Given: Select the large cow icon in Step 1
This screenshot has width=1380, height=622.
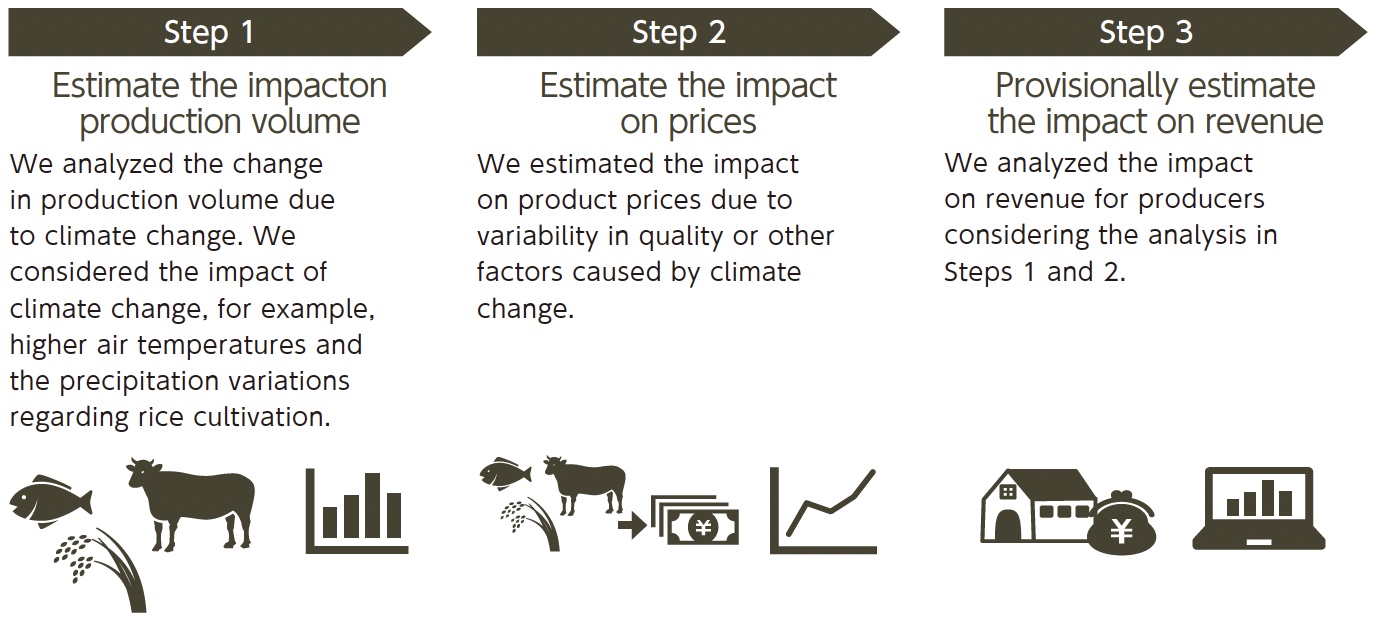Looking at the screenshot, I should [192, 499].
